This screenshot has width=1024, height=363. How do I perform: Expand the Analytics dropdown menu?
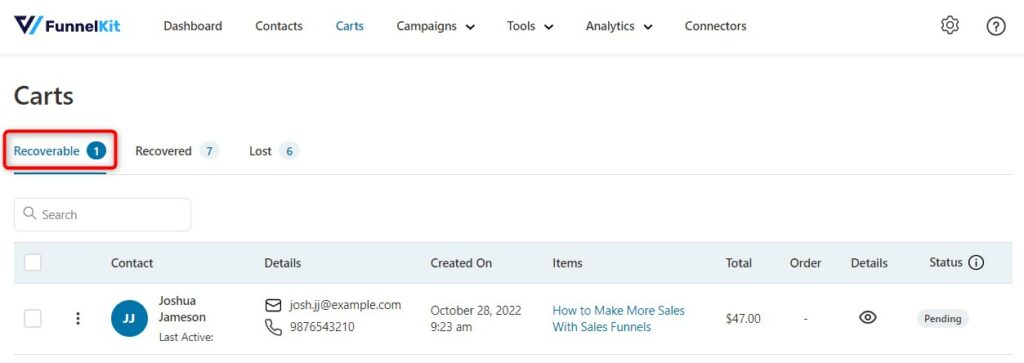point(619,26)
